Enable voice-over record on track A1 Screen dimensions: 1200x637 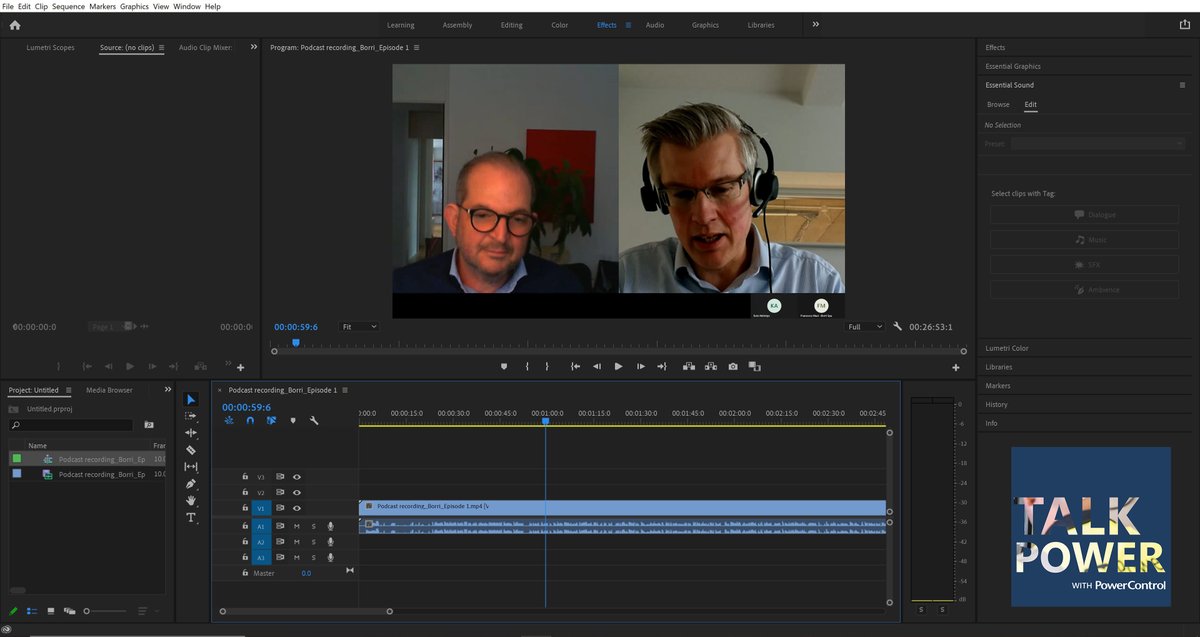330,526
